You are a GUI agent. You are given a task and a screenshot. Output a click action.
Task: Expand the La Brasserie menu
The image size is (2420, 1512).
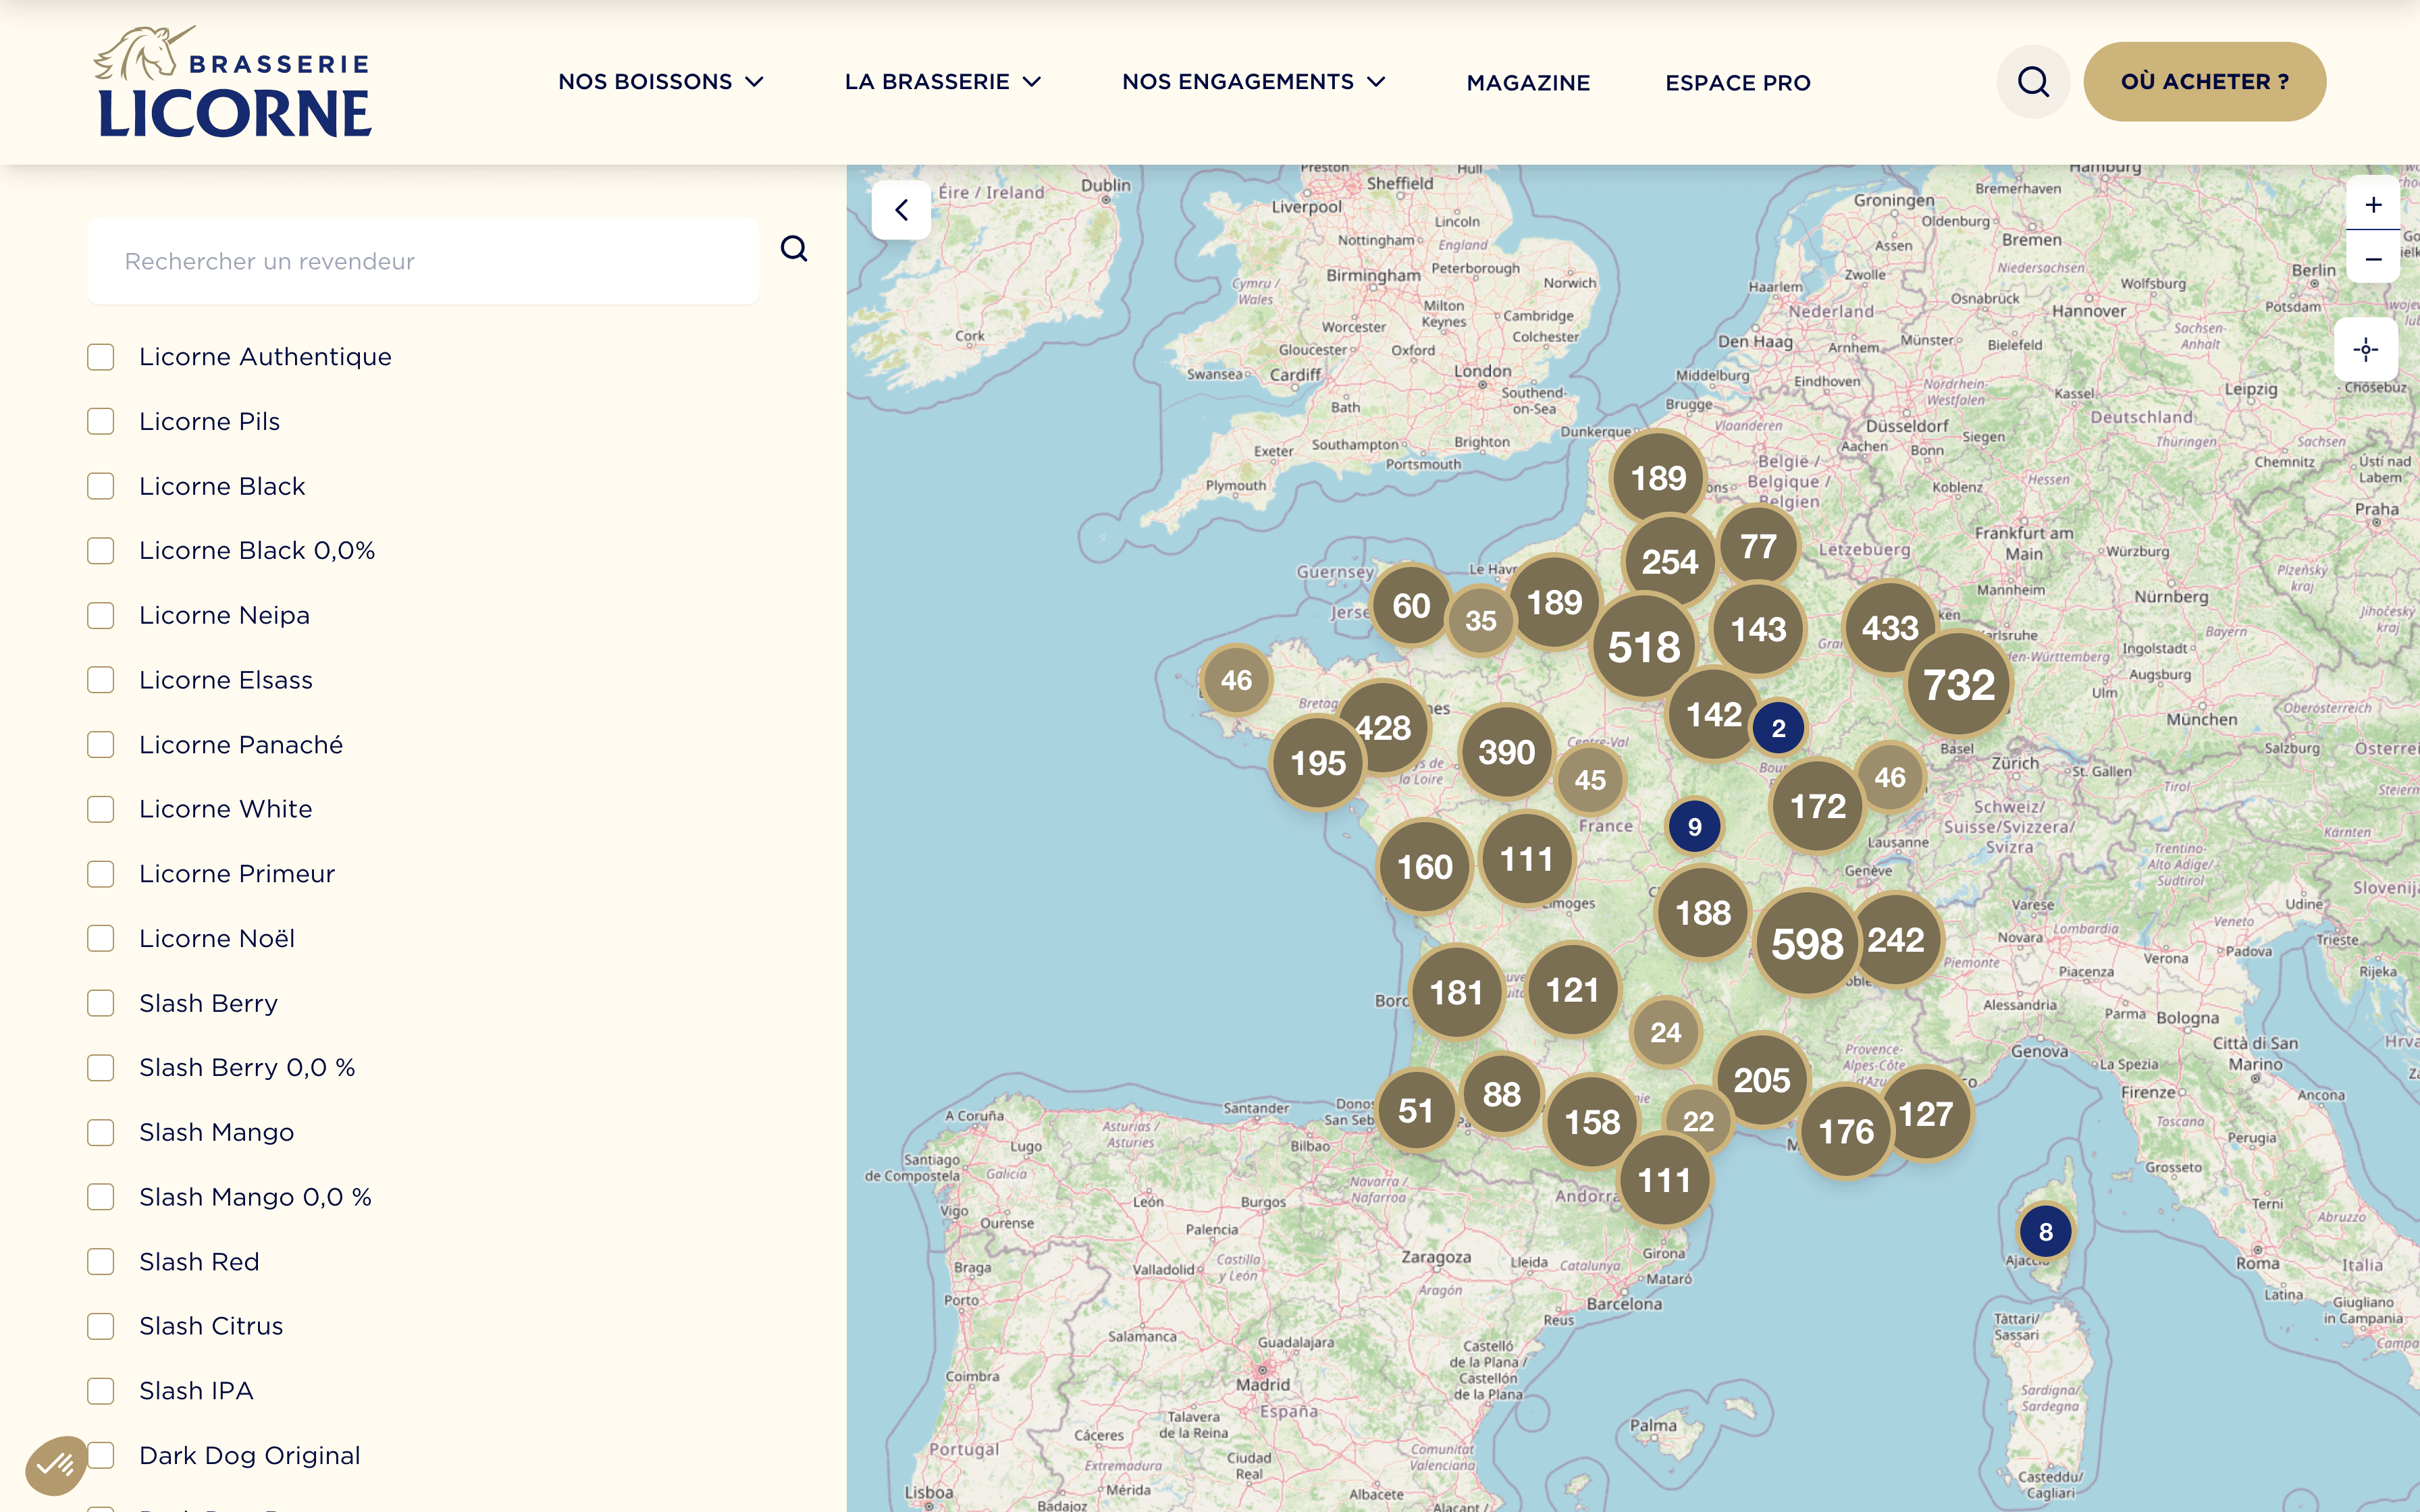(943, 82)
